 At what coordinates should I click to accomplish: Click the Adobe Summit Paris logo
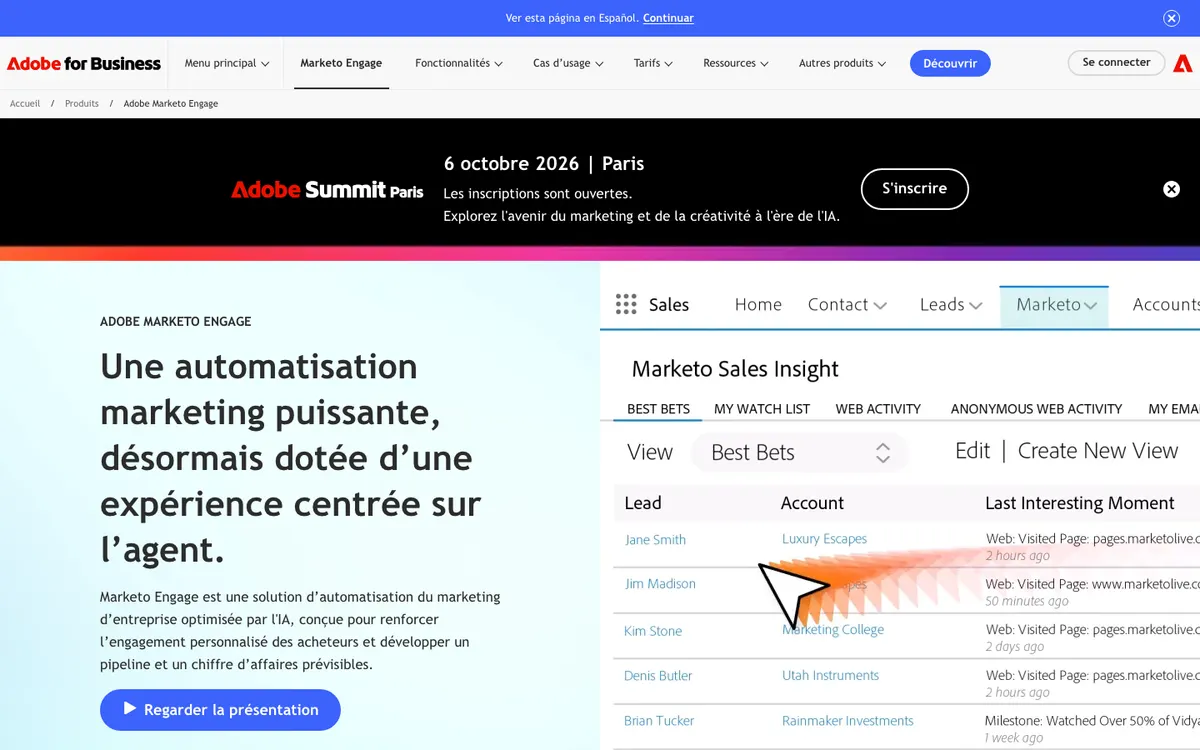tap(327, 189)
